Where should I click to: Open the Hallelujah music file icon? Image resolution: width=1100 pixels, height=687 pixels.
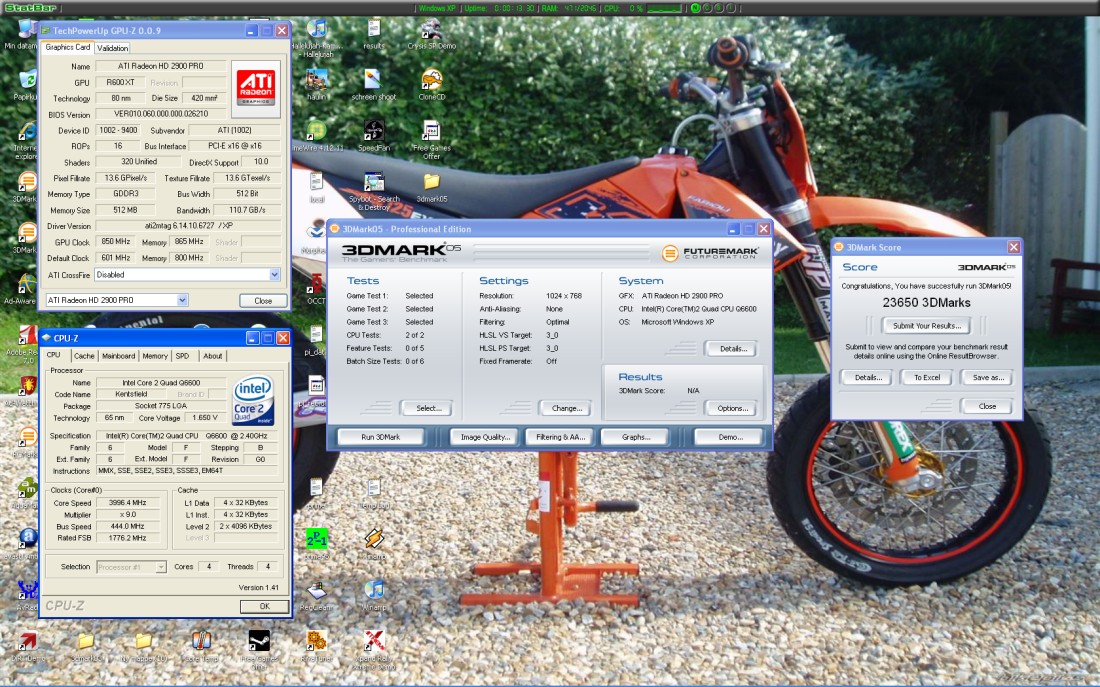pyautogui.click(x=317, y=38)
